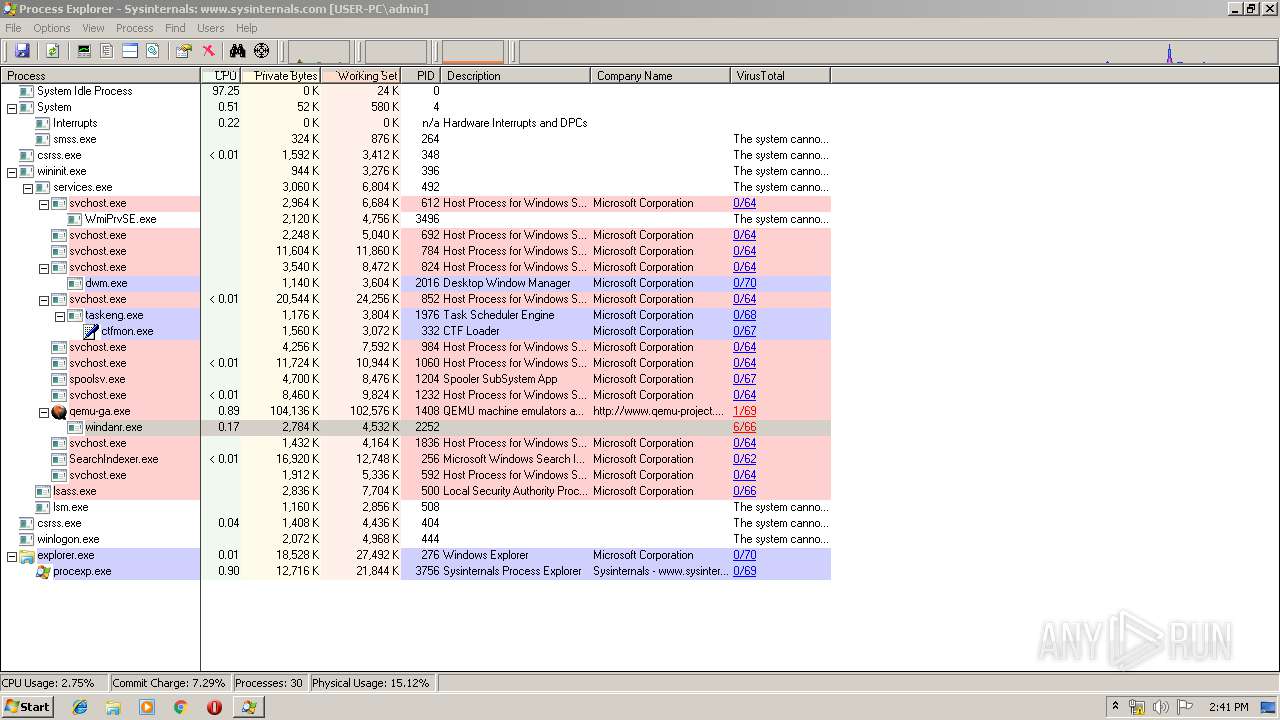Open the Options menu
The image size is (1280, 720).
click(52, 28)
